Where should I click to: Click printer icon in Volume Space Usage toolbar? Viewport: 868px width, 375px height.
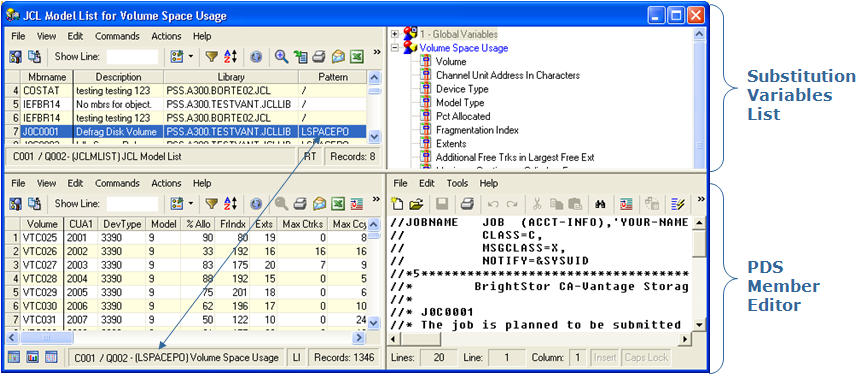(299, 204)
